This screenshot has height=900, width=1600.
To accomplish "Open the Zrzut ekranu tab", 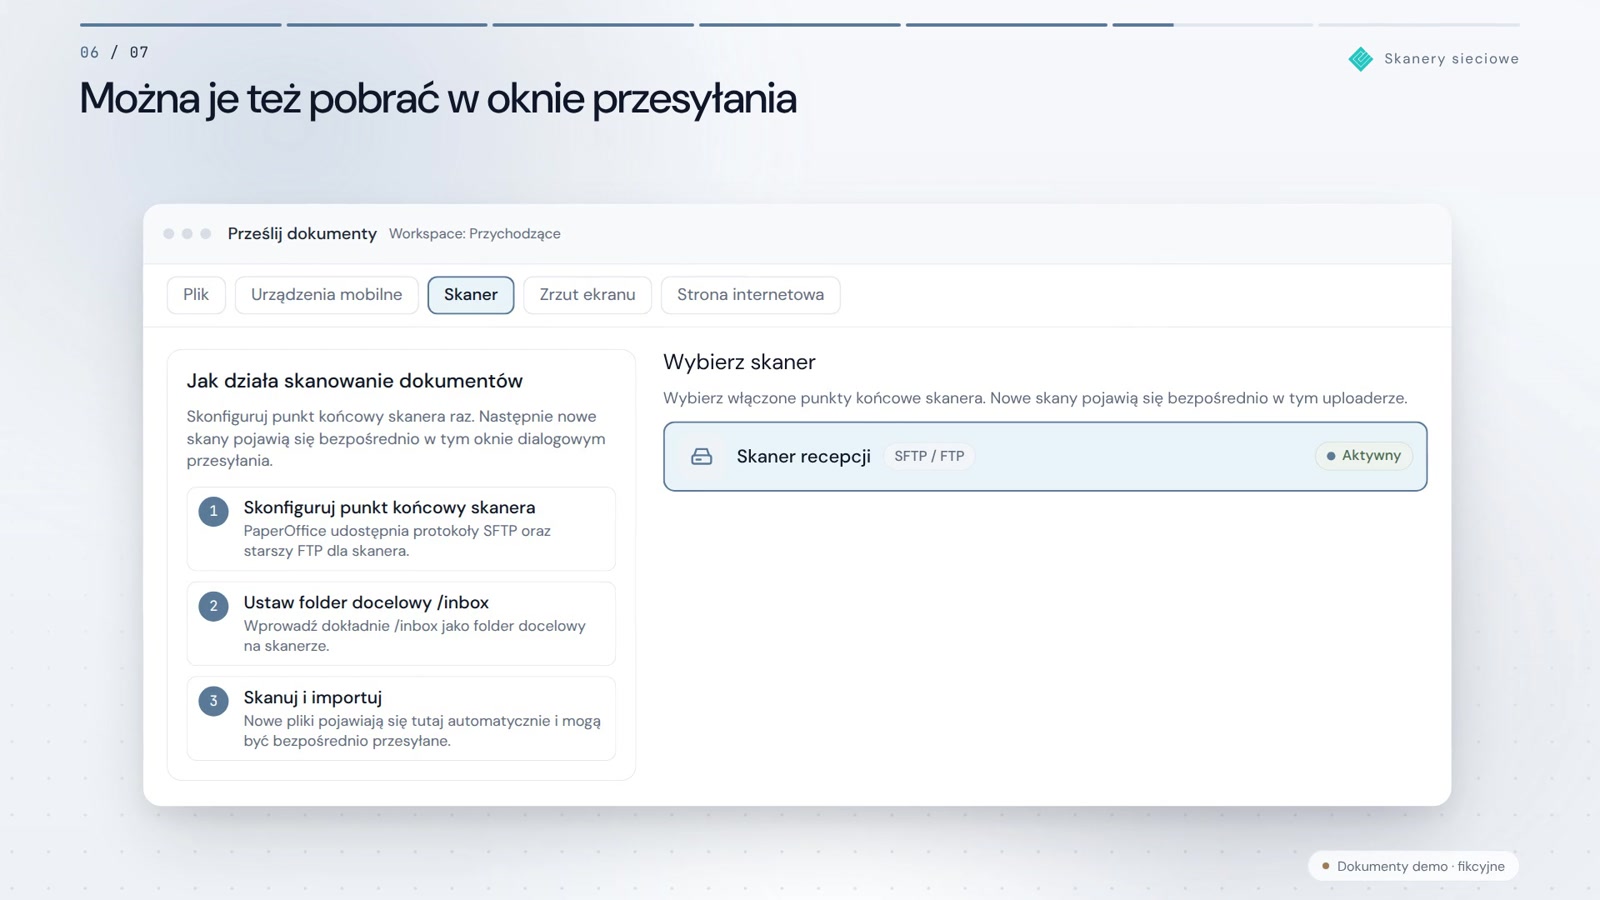I will 587,295.
